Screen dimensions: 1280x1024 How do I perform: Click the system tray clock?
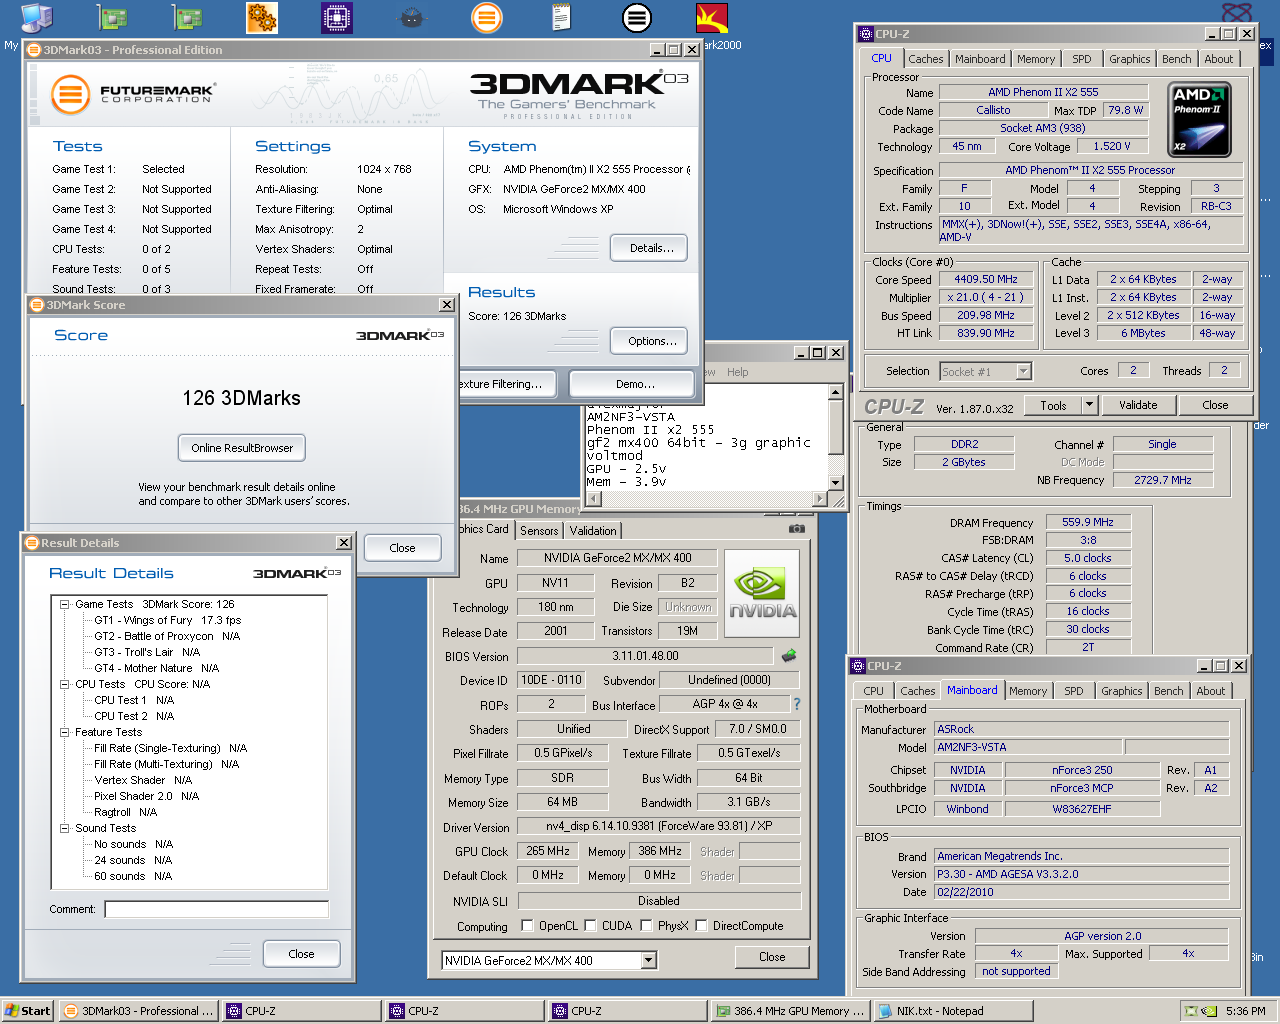pos(1245,1011)
